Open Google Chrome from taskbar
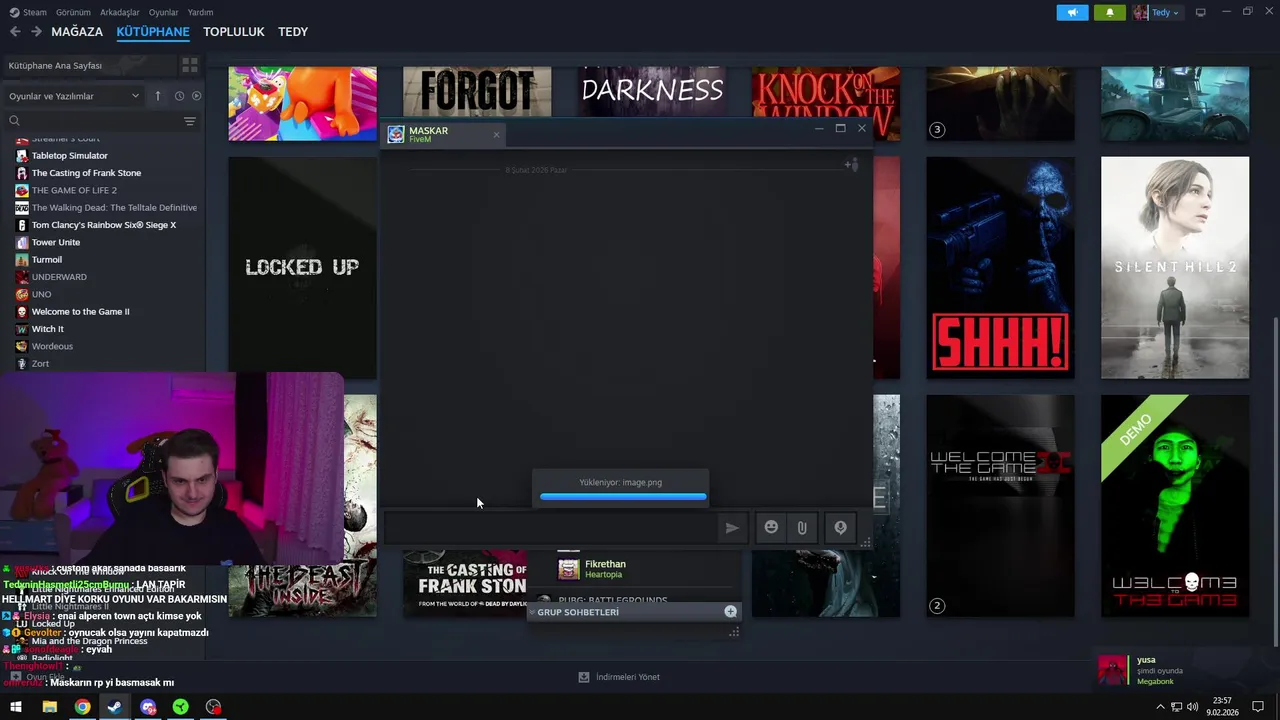This screenshot has width=1280, height=720. pyautogui.click(x=82, y=707)
